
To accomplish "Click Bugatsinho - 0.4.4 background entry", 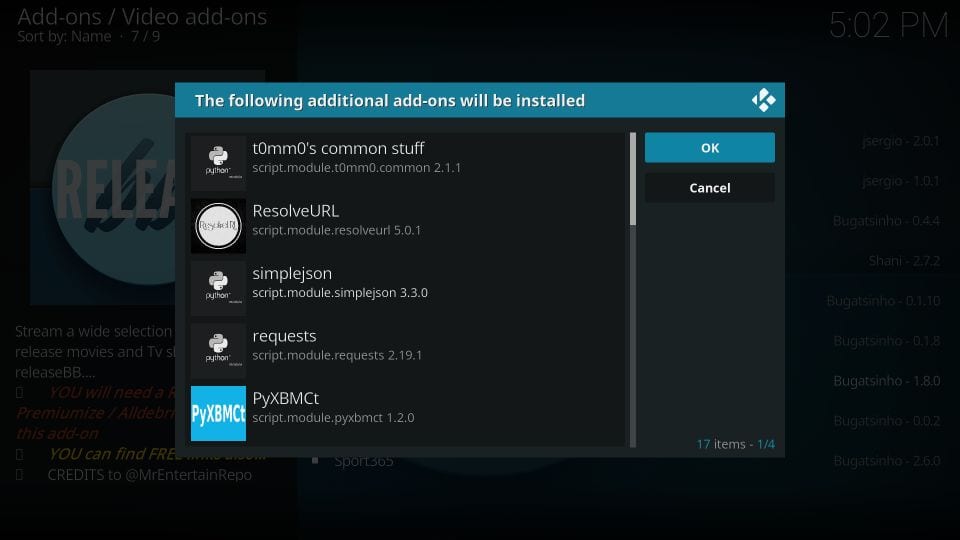I will pyautogui.click(x=886, y=221).
